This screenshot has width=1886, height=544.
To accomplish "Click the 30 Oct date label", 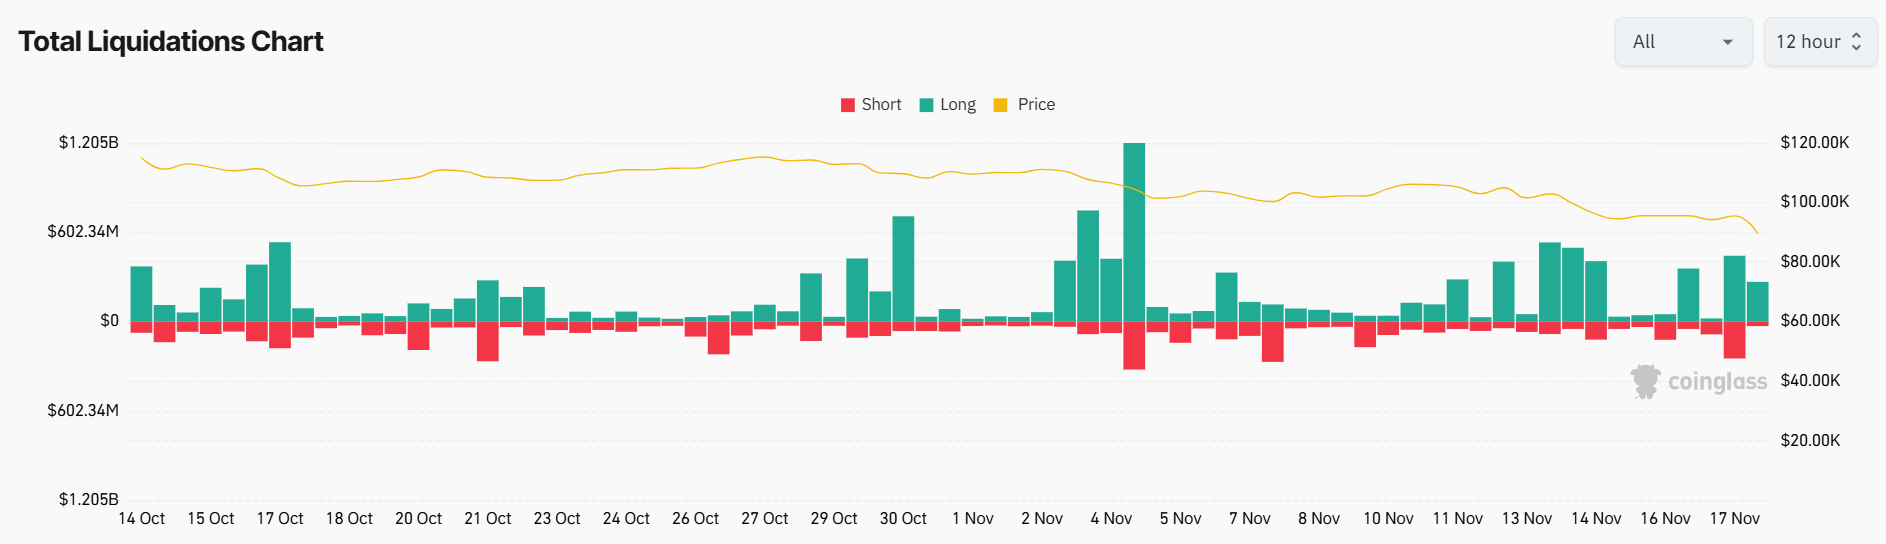I will point(903,518).
